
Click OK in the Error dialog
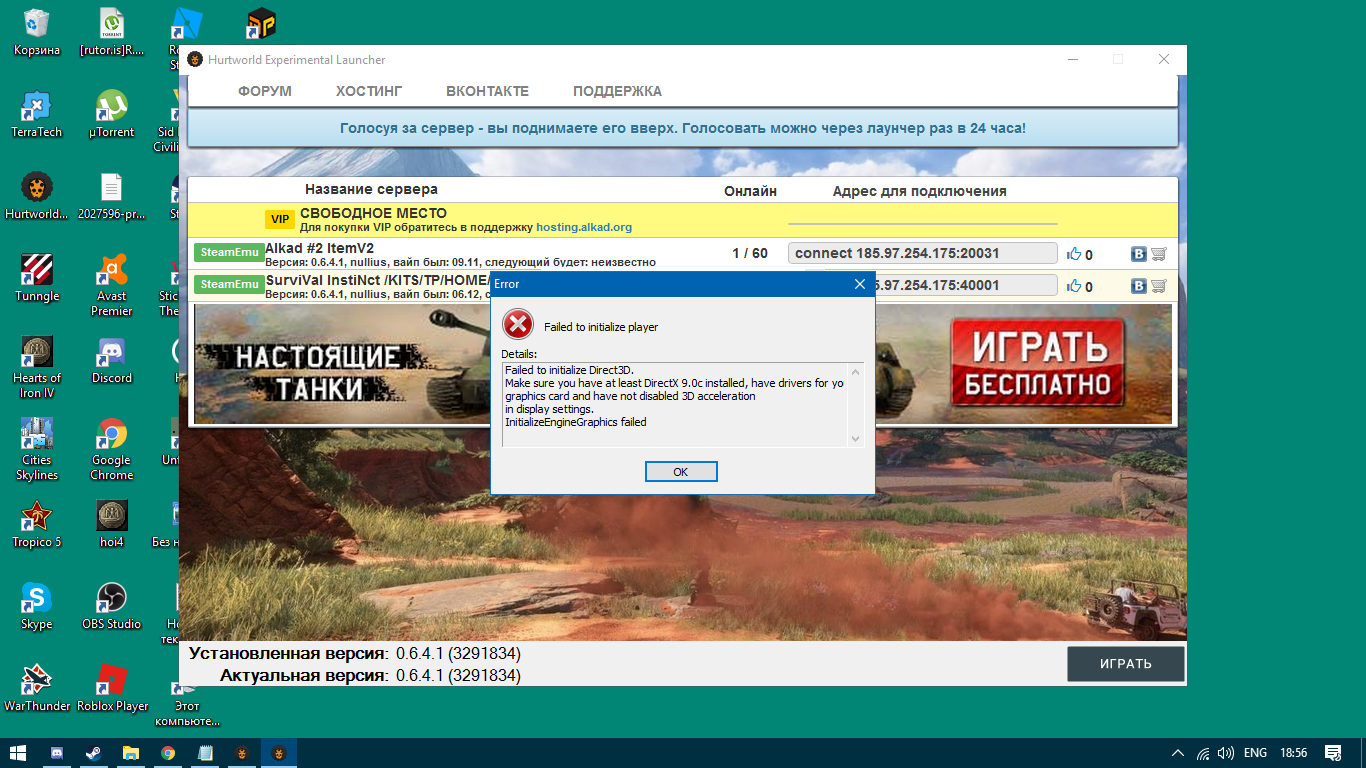[x=681, y=472]
